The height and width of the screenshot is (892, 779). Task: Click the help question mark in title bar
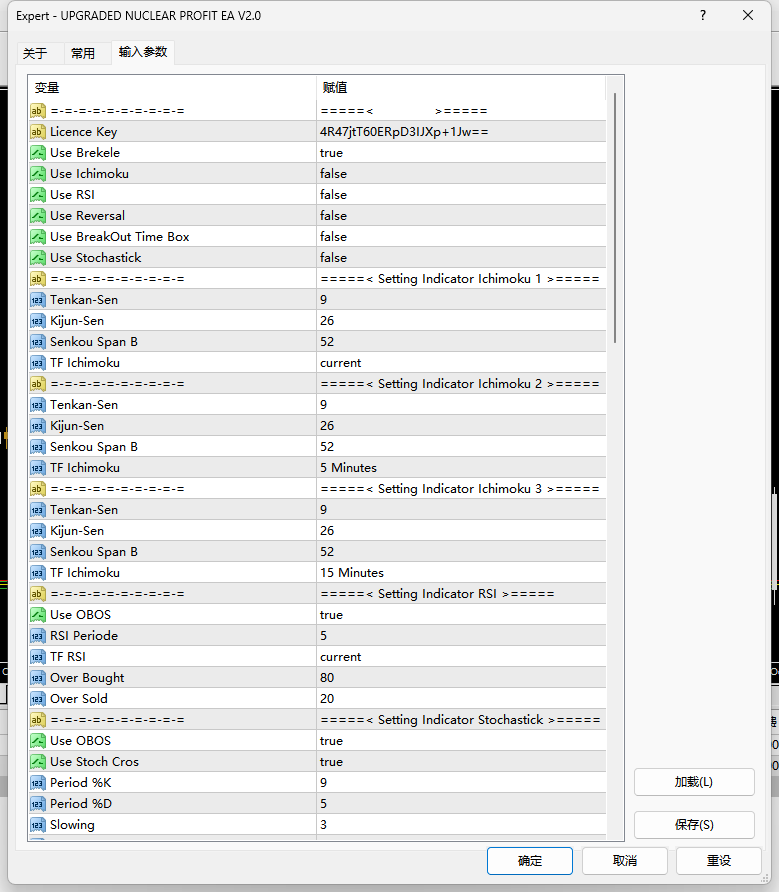(703, 15)
